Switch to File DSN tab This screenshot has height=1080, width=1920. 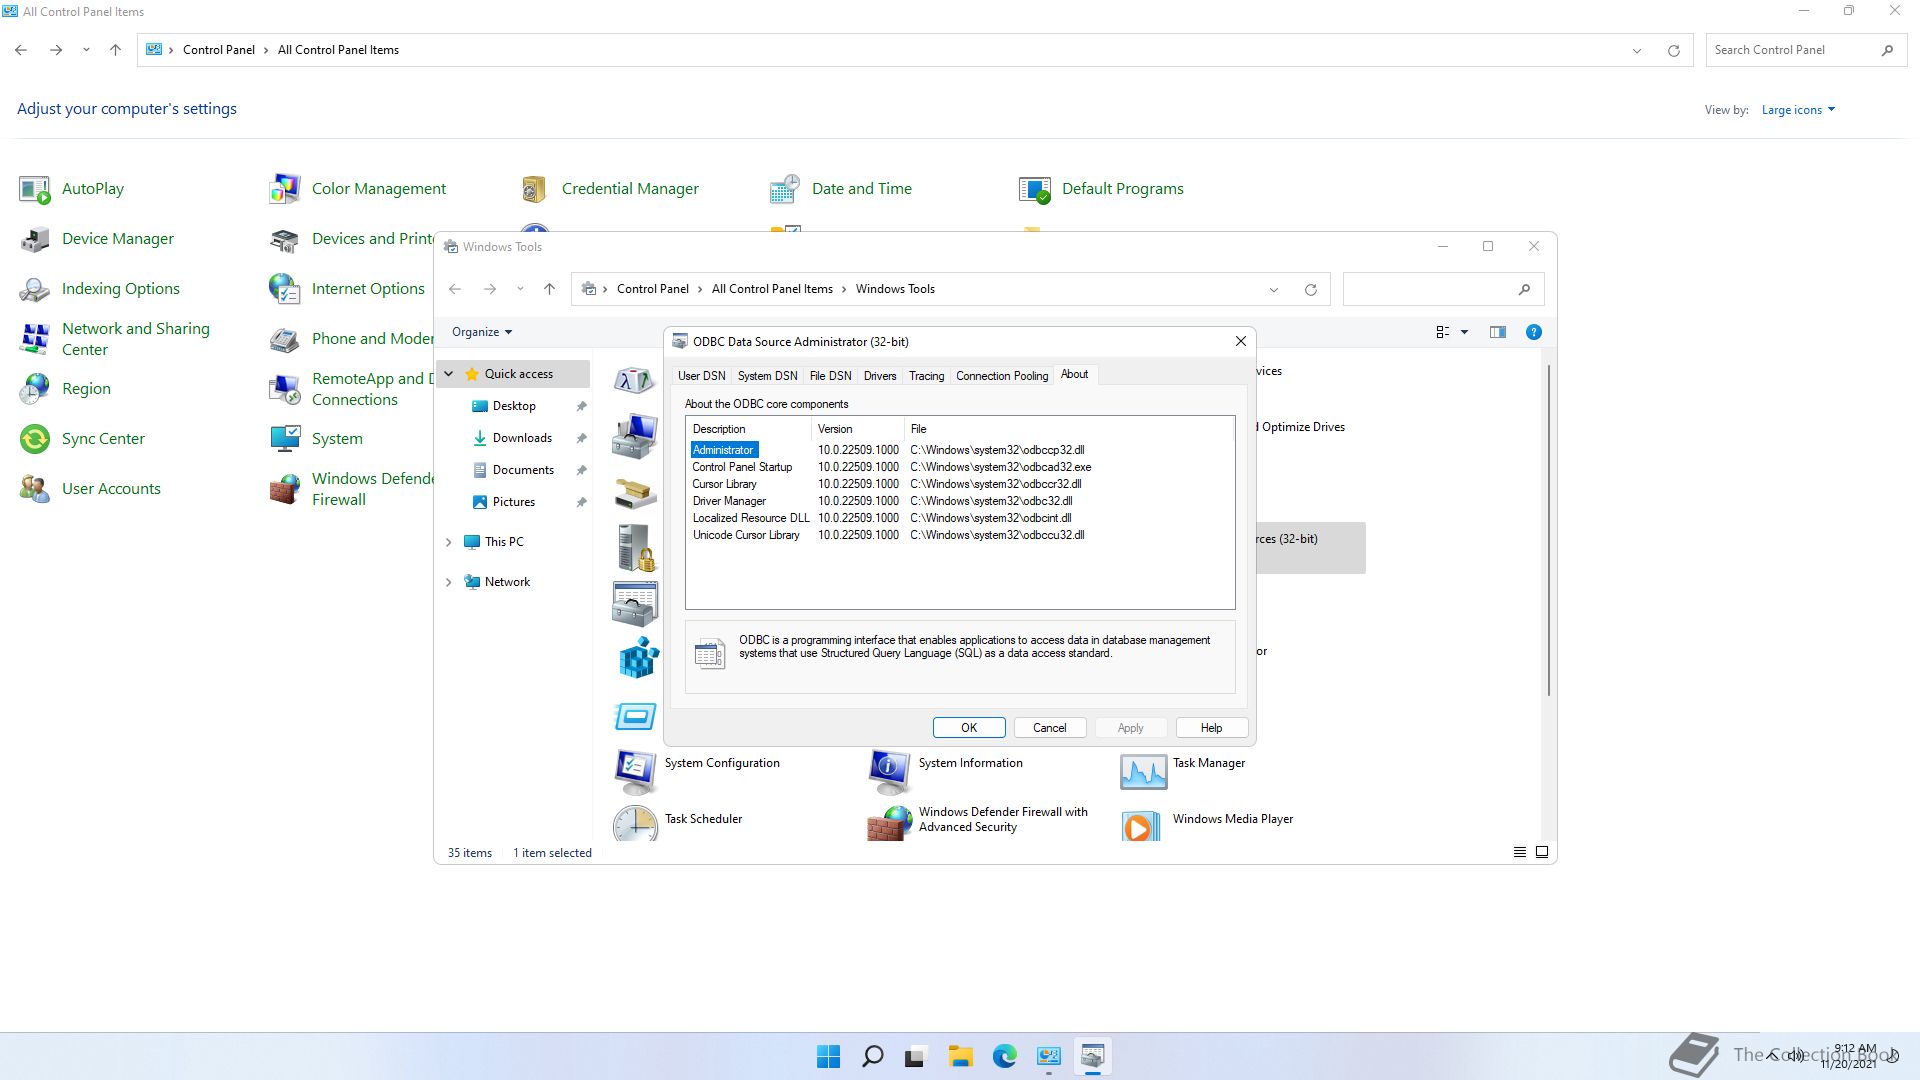click(x=830, y=376)
